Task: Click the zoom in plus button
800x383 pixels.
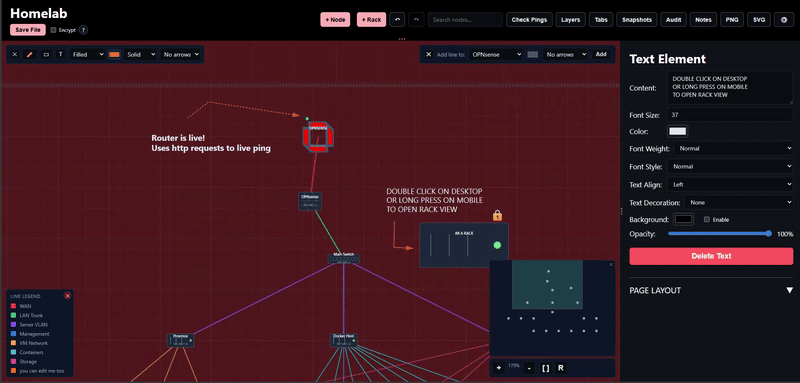Action: click(x=498, y=368)
